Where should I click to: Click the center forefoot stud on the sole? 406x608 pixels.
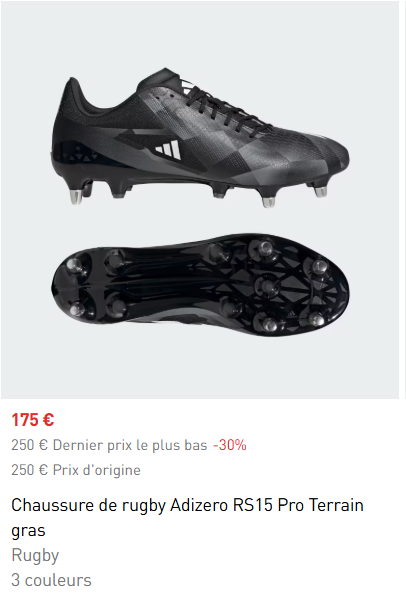(267, 286)
